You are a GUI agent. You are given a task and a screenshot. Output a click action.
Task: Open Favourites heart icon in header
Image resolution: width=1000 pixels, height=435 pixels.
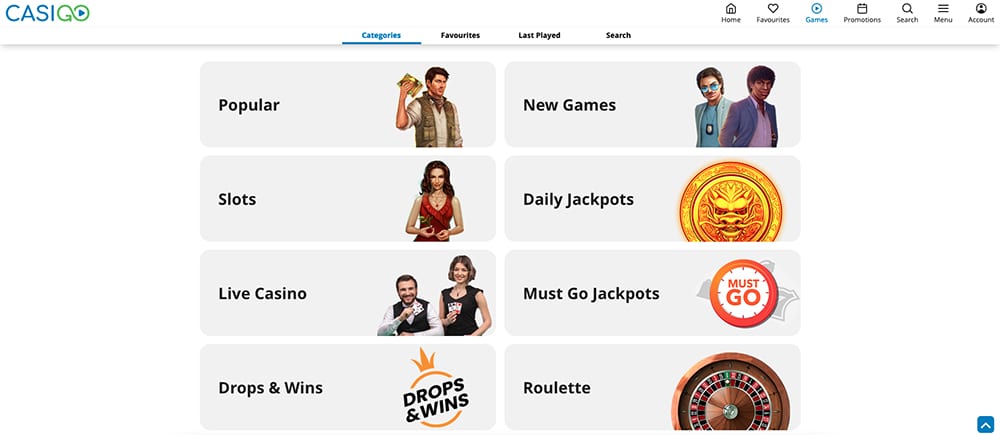[x=773, y=8]
